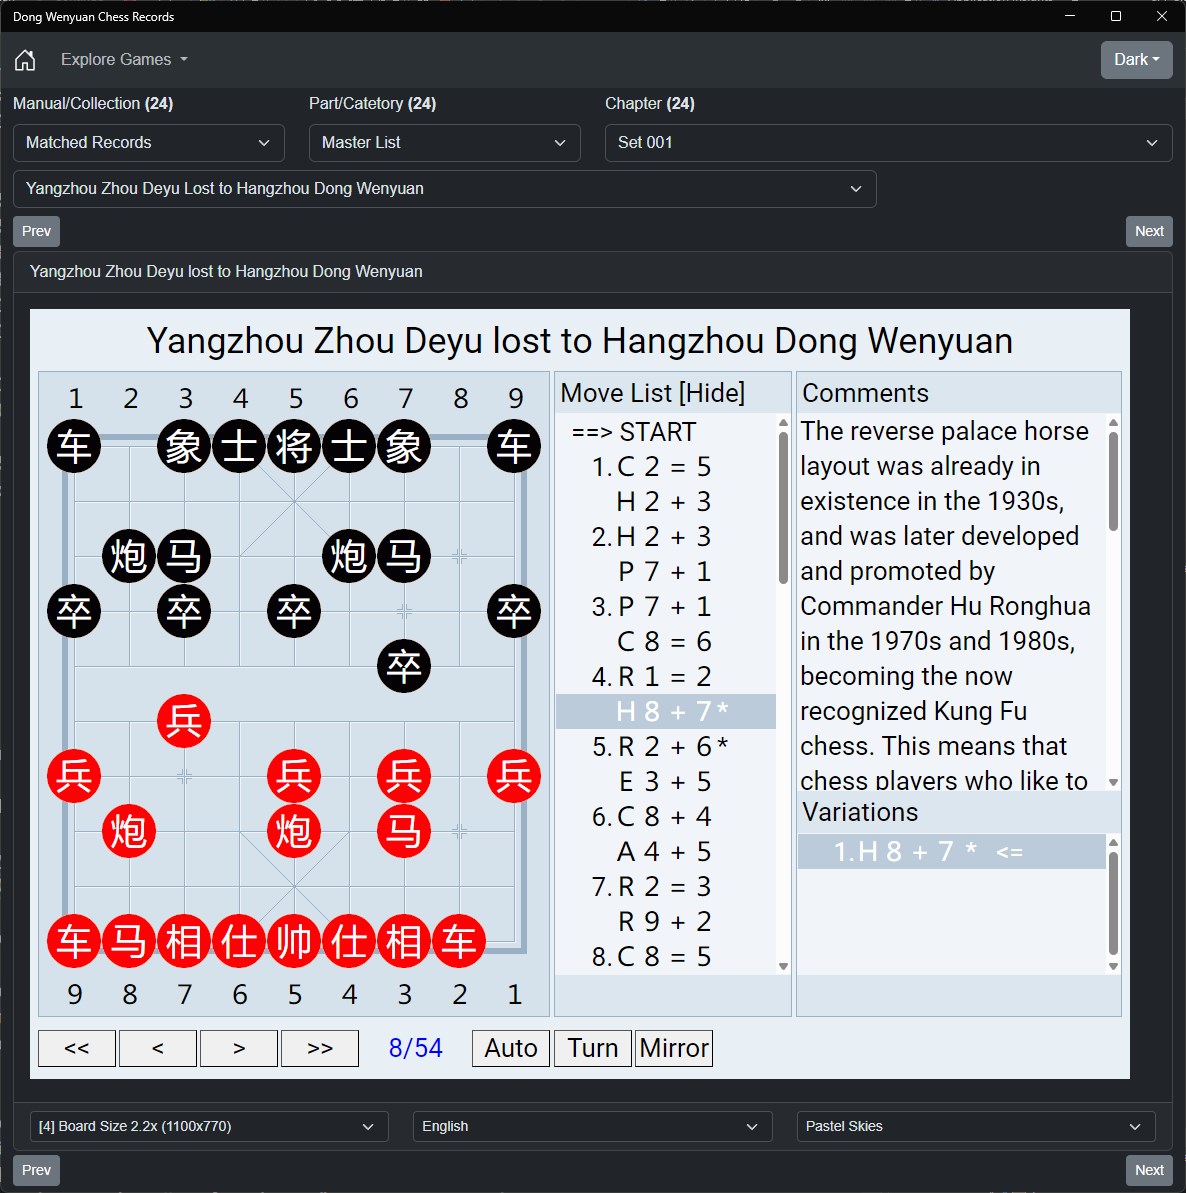Expand the Master List category dropdown
Image resolution: width=1186 pixels, height=1193 pixels.
(x=444, y=143)
